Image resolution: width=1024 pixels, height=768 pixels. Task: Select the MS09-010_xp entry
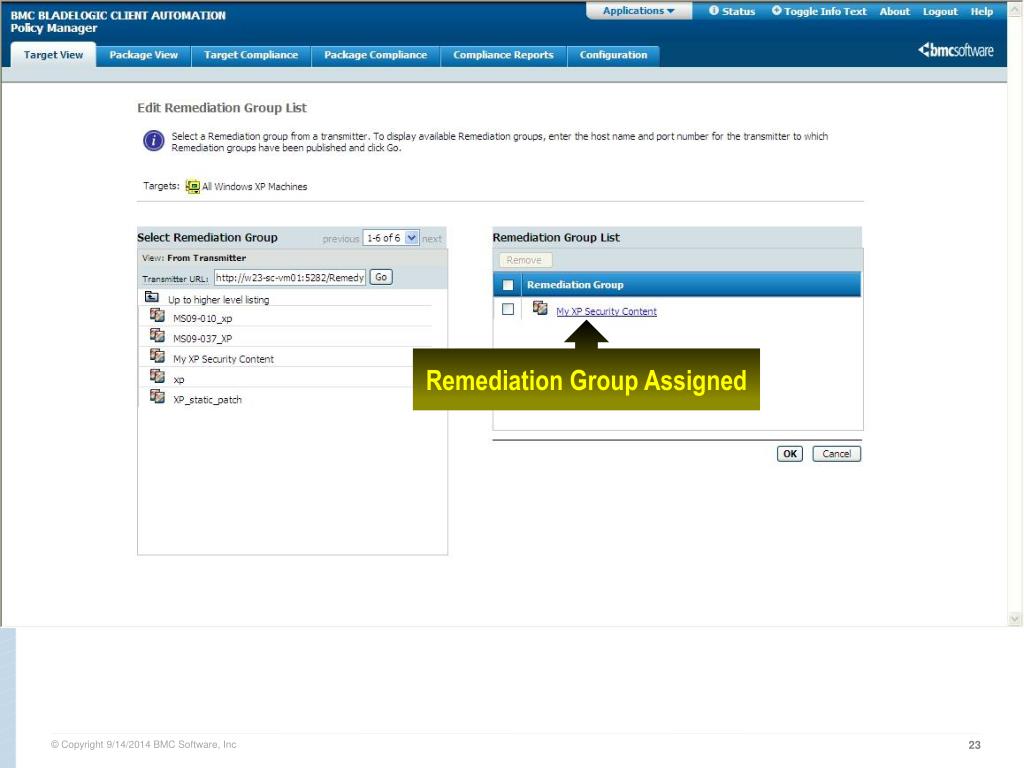click(202, 319)
